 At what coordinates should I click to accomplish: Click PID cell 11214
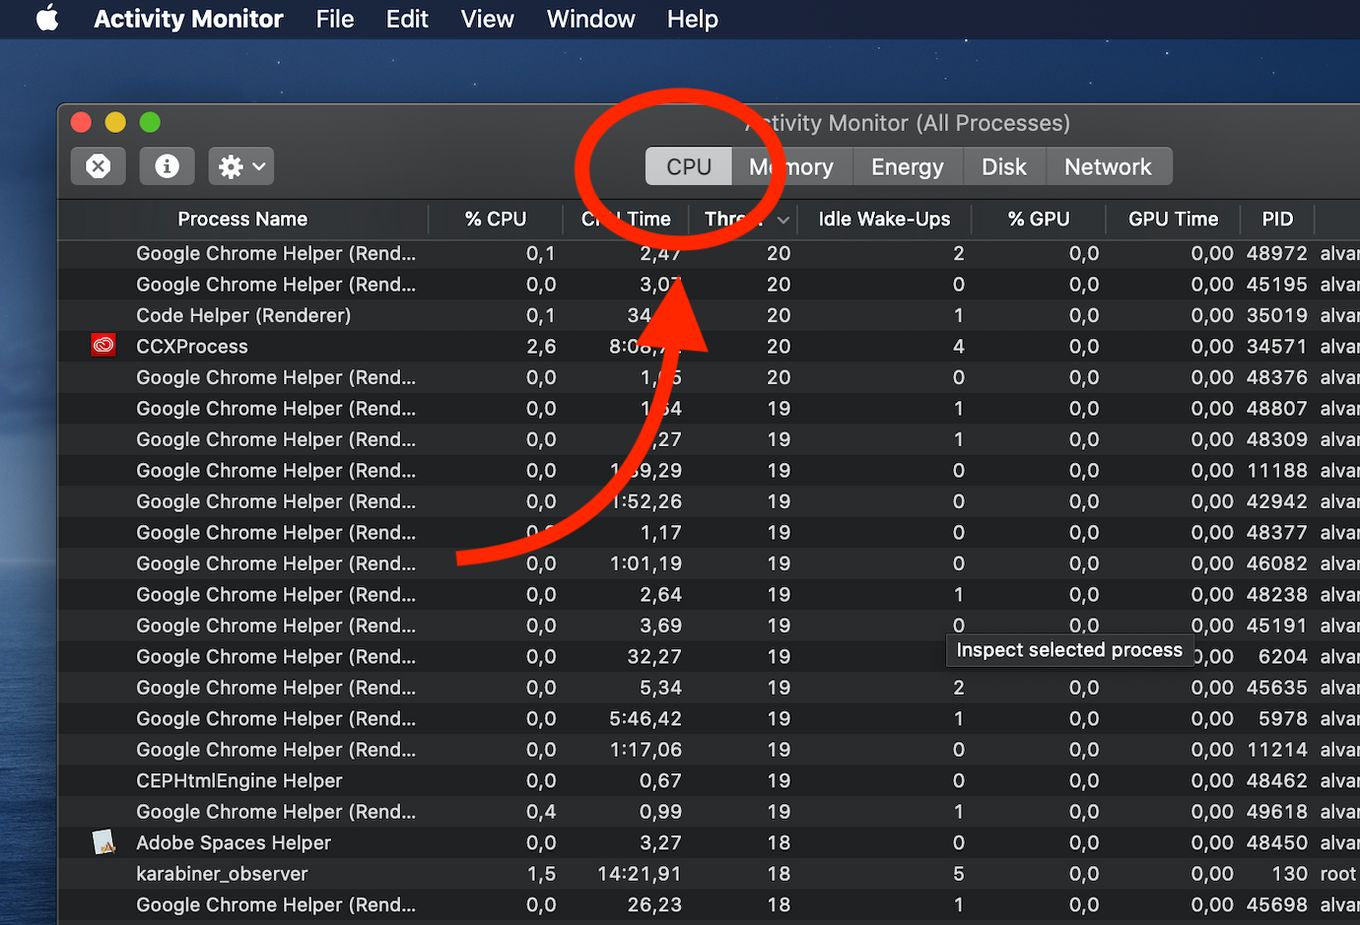(x=1277, y=749)
